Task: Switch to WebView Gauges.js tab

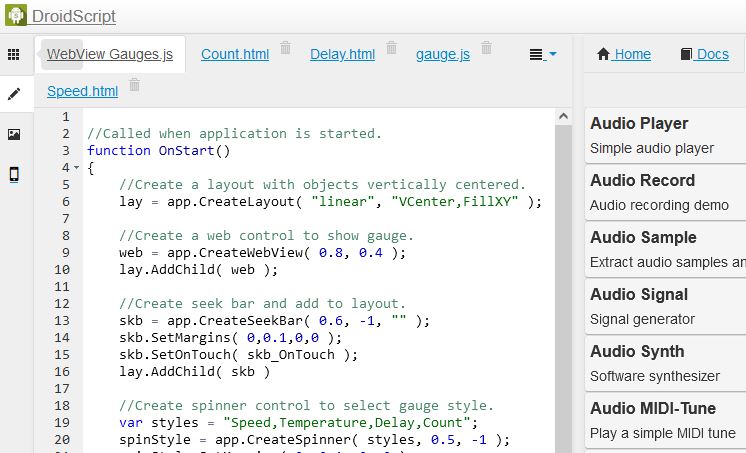Action: [109, 54]
